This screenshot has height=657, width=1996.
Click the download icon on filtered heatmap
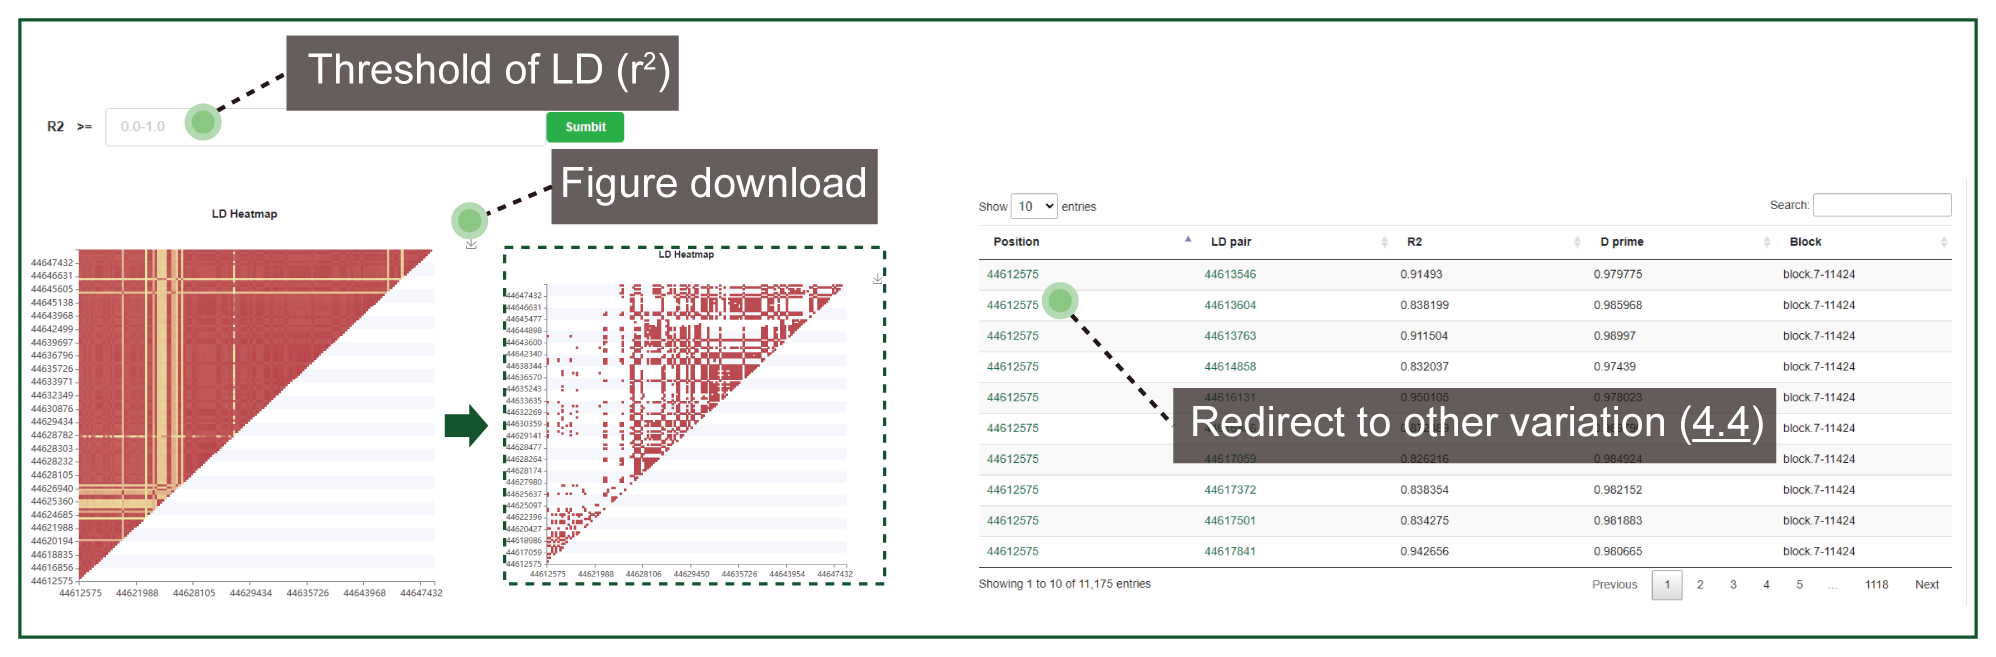coord(877,279)
